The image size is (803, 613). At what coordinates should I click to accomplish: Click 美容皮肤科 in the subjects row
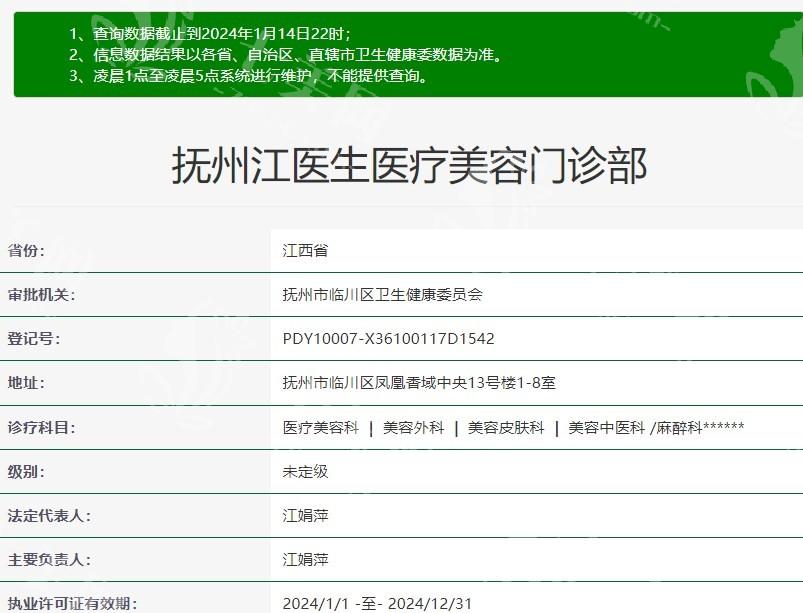(506, 428)
